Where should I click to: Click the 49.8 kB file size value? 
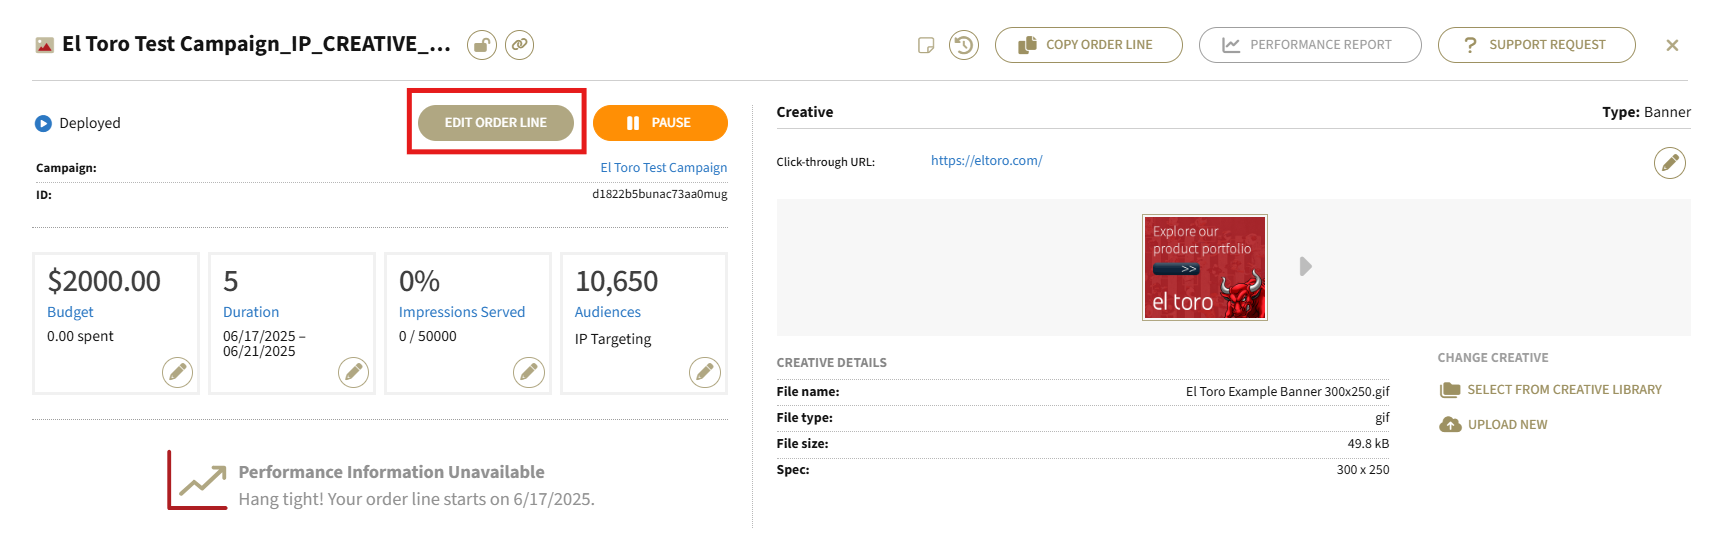click(x=1368, y=444)
